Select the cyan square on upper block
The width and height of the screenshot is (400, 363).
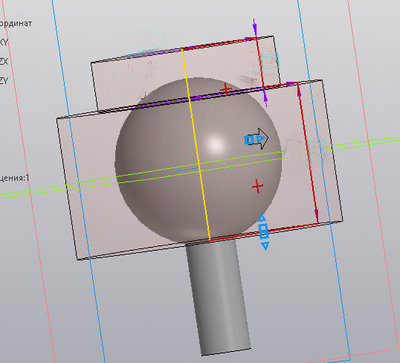(270, 61)
